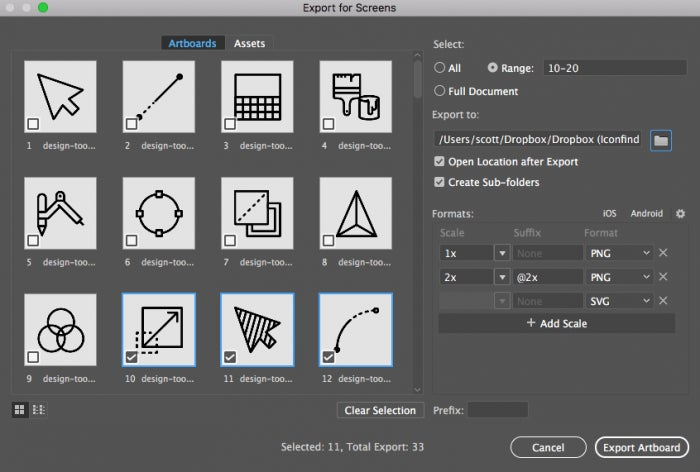Open PNG format dropdown in 2x row

[x=619, y=277]
